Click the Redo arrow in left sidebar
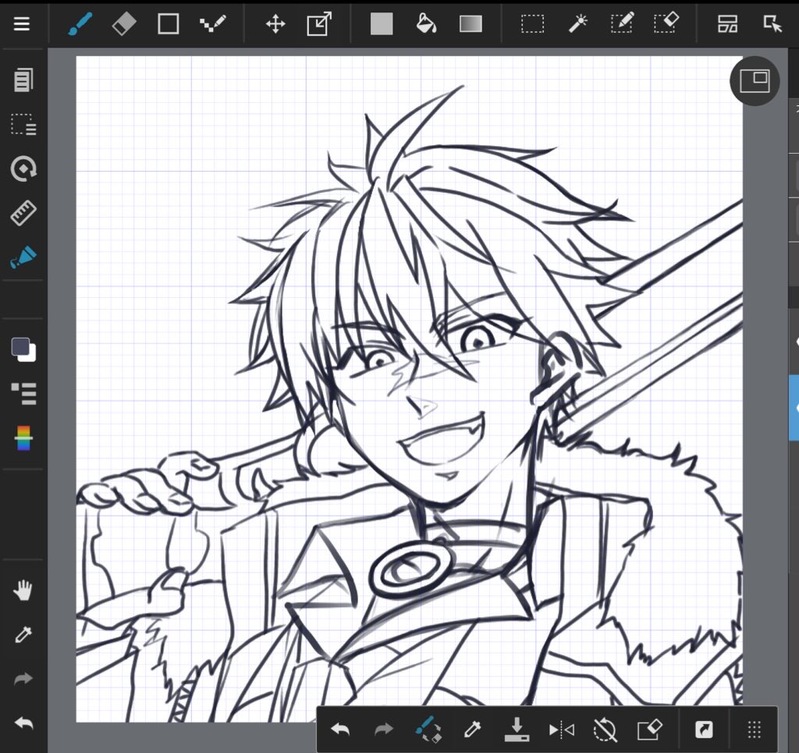799x753 pixels. pyautogui.click(x=23, y=679)
